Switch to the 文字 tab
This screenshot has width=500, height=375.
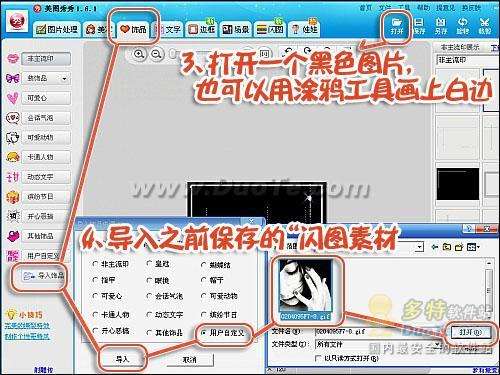click(170, 29)
